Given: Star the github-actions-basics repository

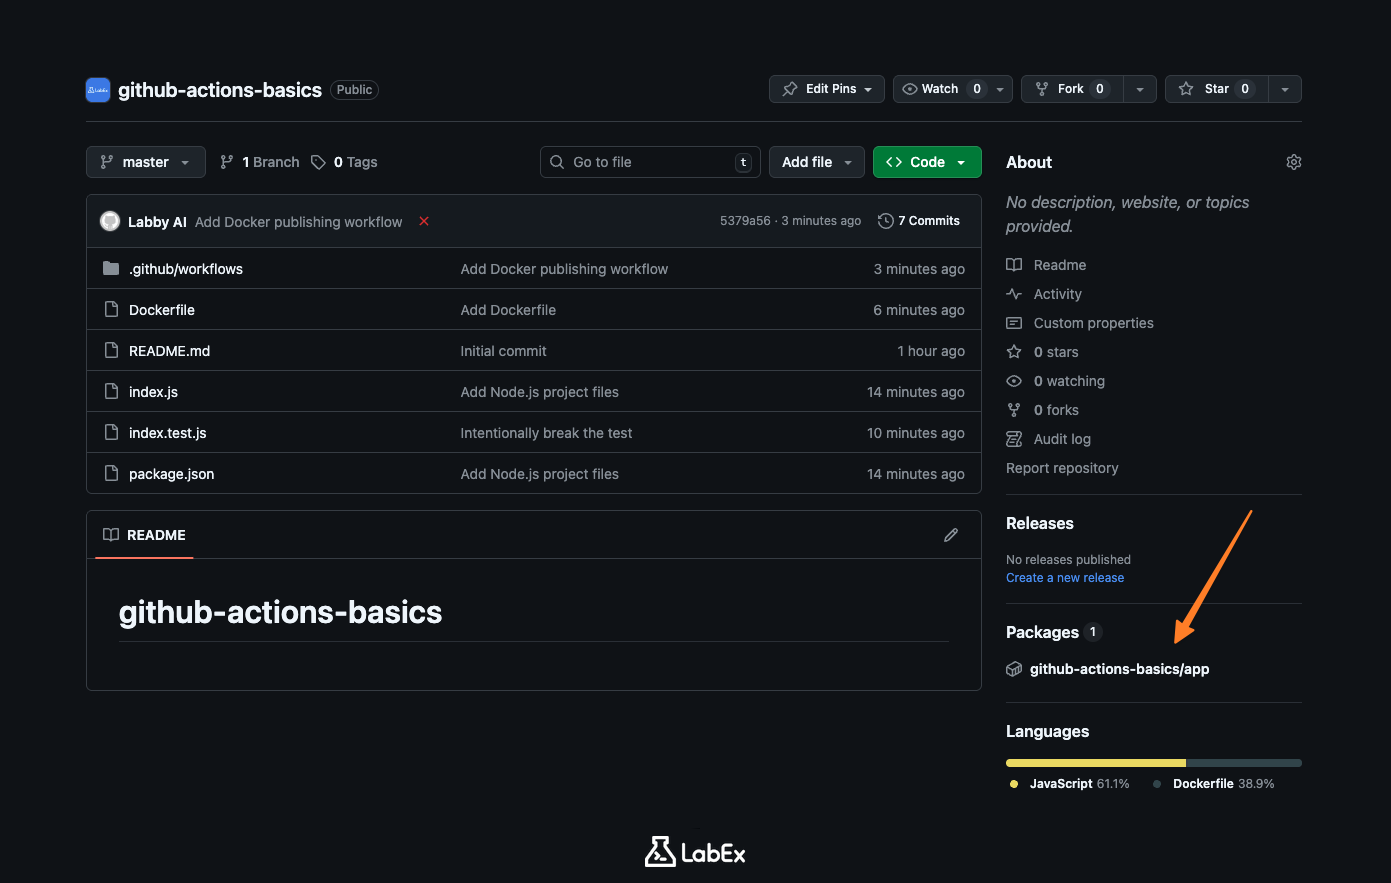Looking at the screenshot, I should tap(1217, 89).
